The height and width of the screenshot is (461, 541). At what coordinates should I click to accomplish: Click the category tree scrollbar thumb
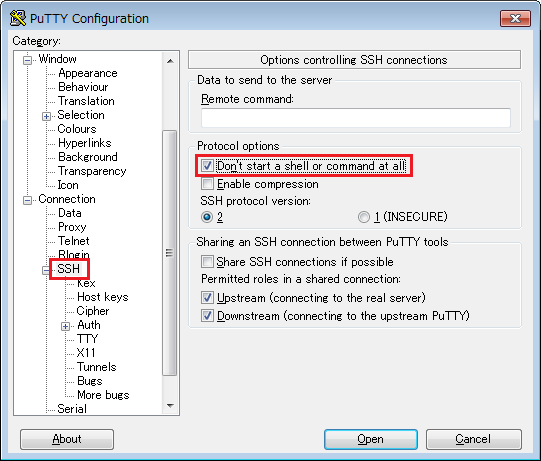click(169, 253)
